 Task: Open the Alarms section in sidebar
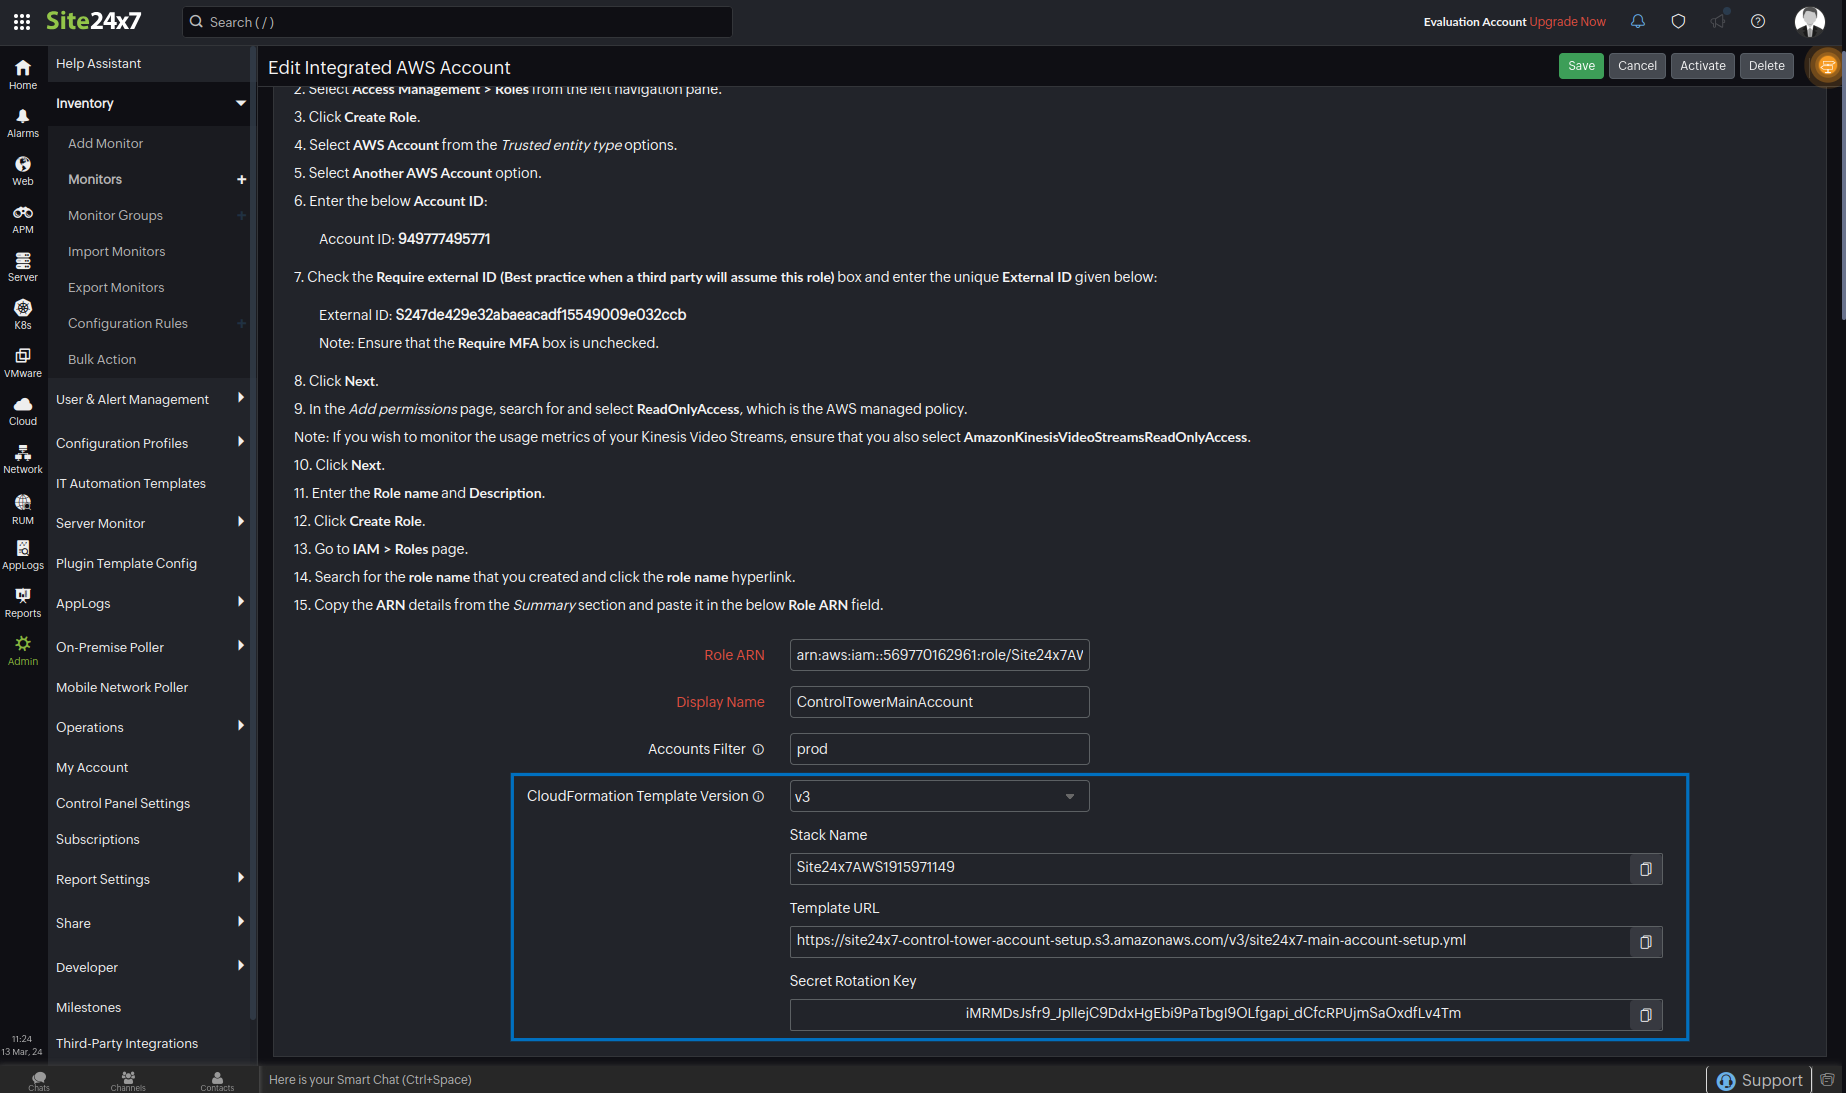point(23,123)
